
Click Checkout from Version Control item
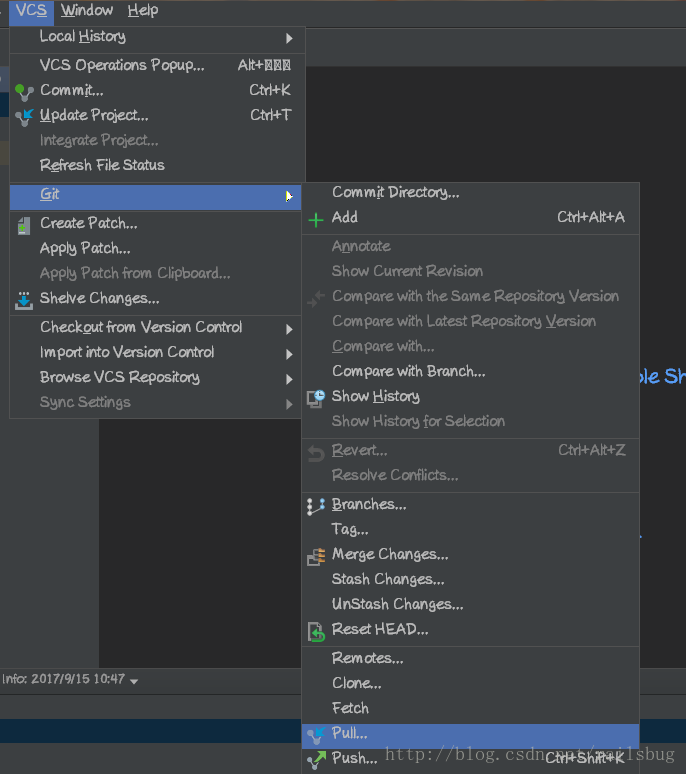pos(155,327)
